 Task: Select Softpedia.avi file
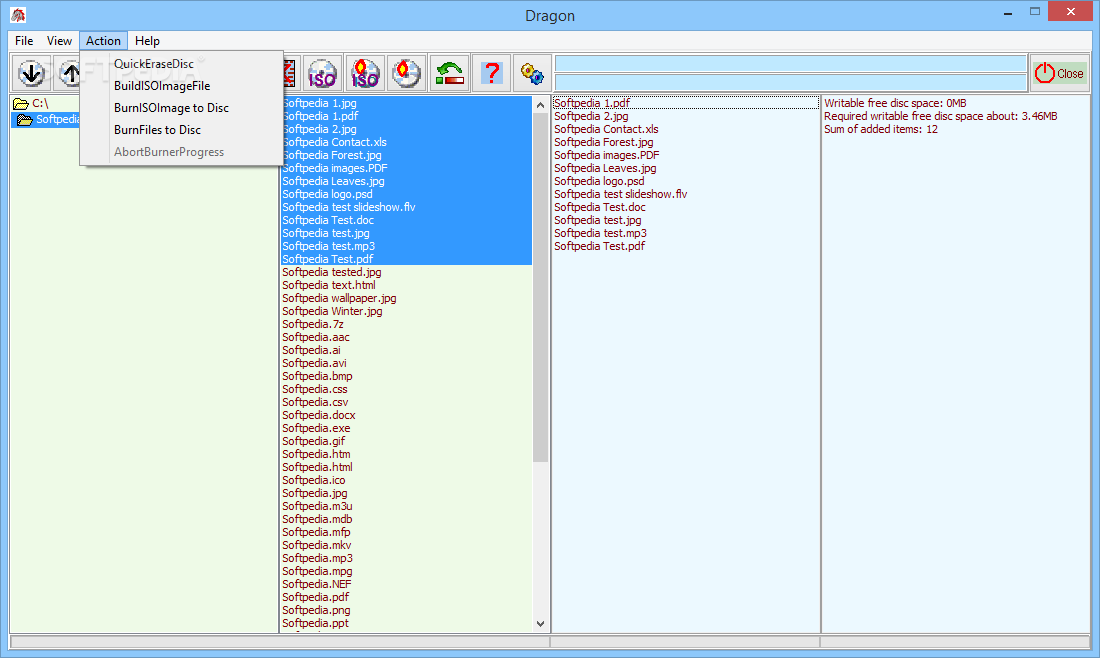(314, 363)
